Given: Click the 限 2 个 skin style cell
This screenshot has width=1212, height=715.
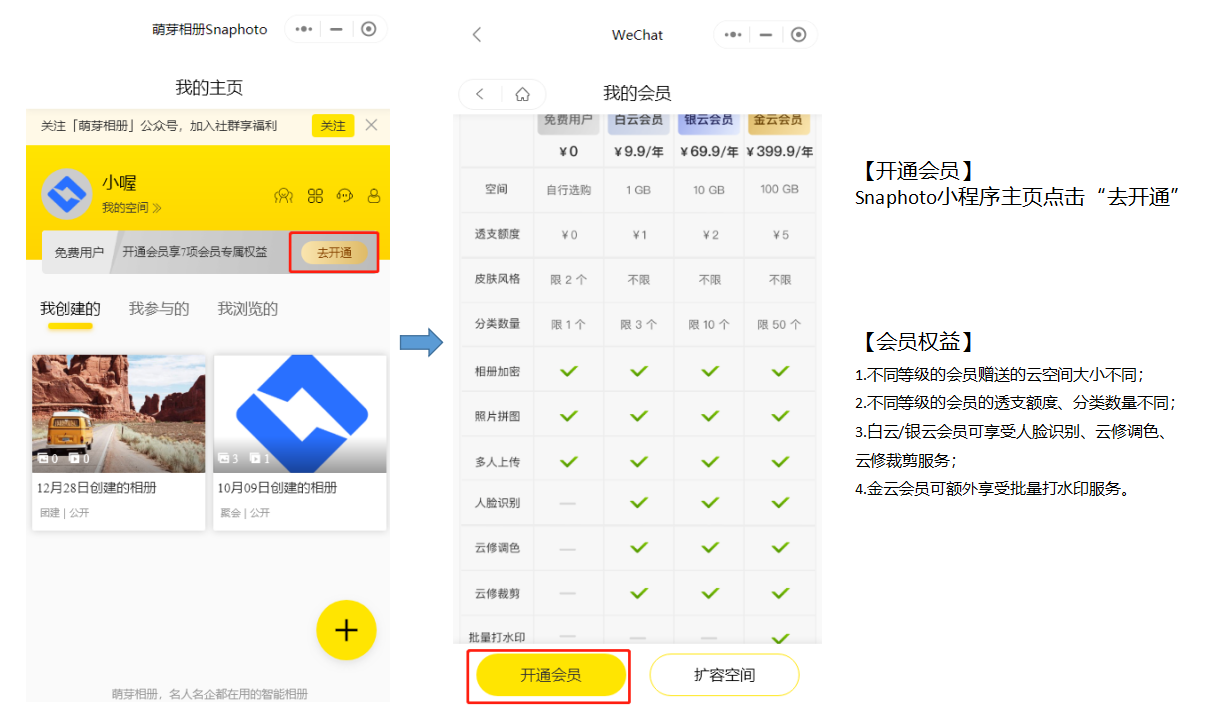Looking at the screenshot, I should (568, 279).
